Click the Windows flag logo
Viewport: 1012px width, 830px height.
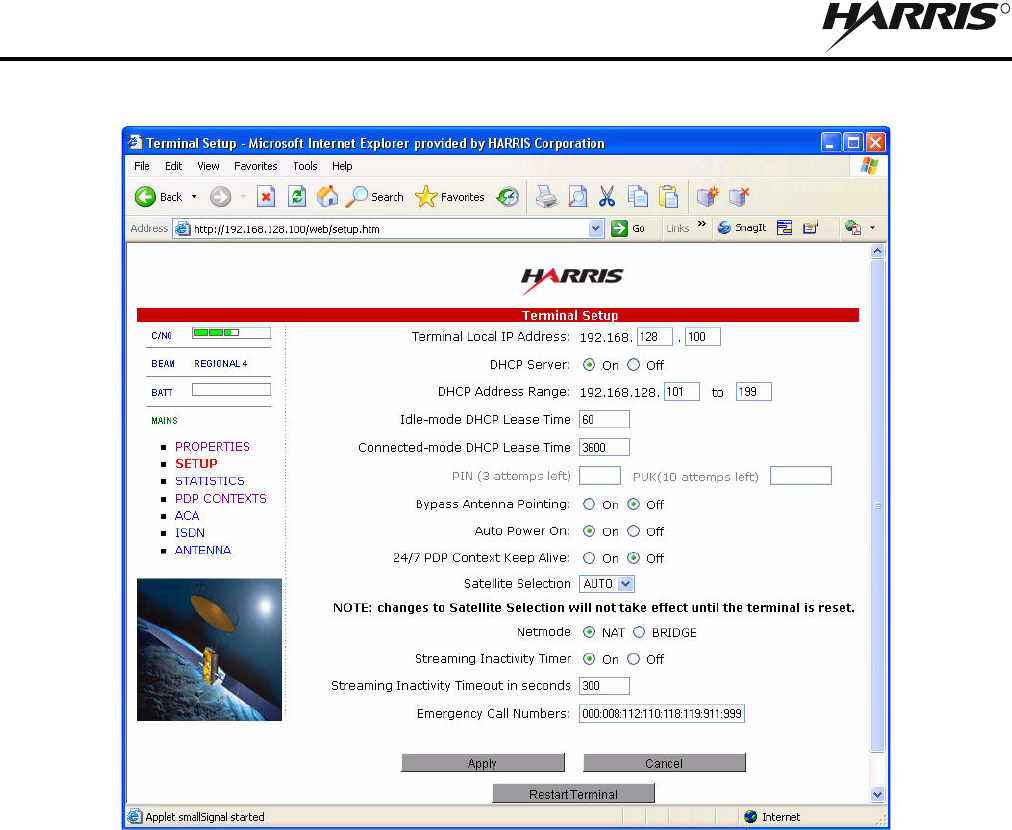coord(869,166)
